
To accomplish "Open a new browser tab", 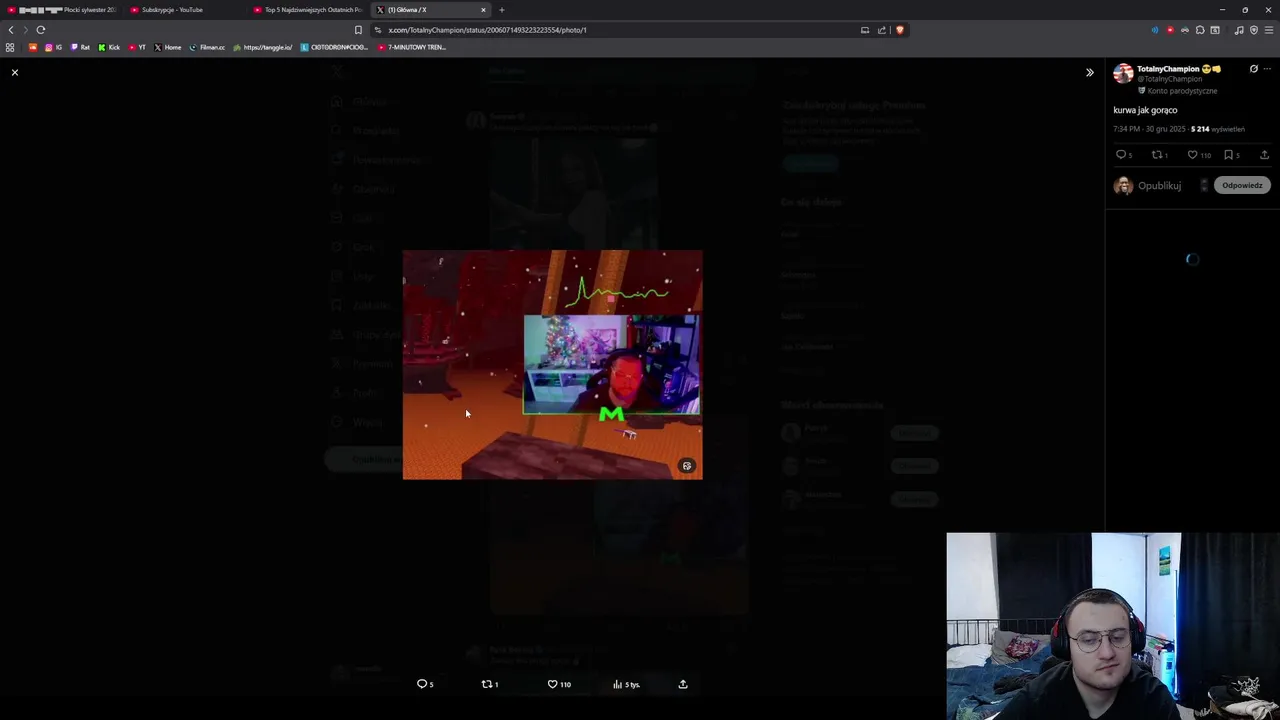I will (502, 10).
